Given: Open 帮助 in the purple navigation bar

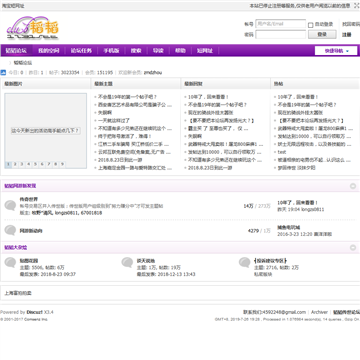Looking at the screenshot, I should click(180, 51).
